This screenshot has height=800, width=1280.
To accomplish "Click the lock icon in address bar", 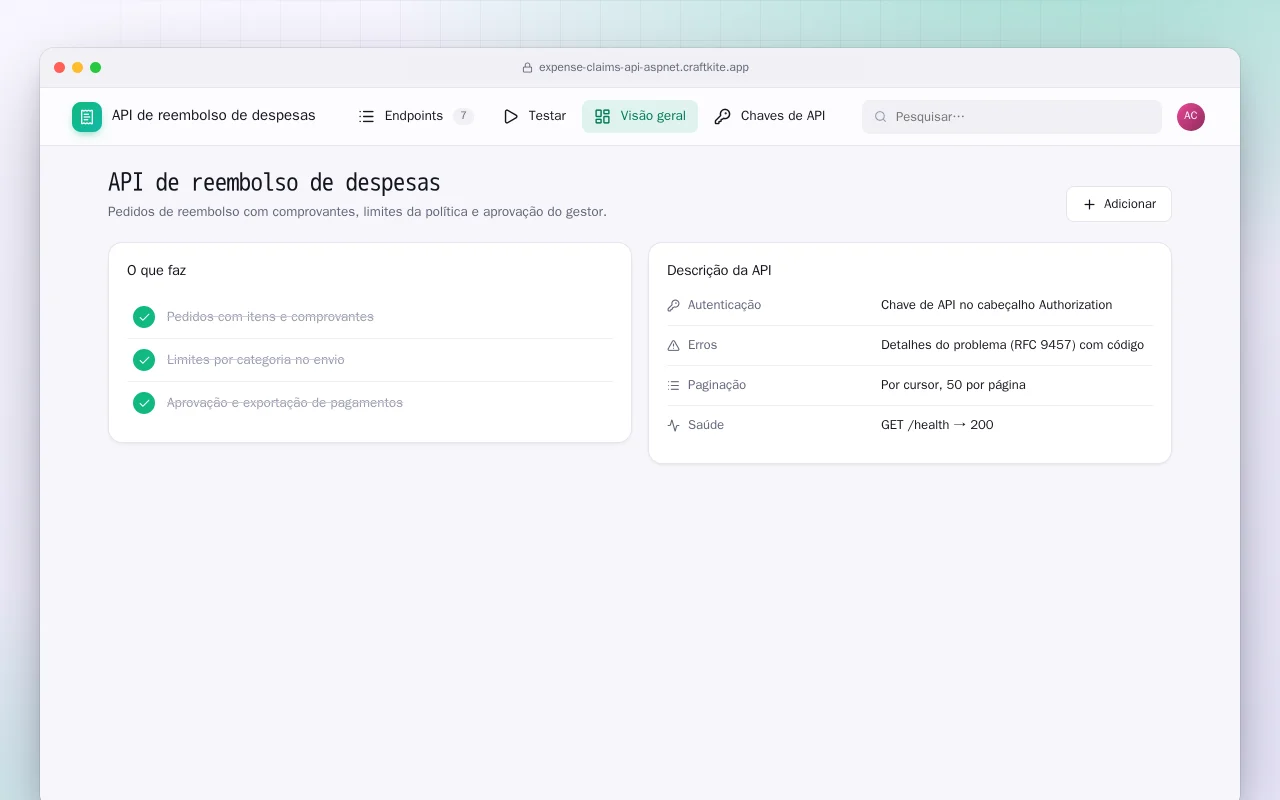I will coord(527,68).
